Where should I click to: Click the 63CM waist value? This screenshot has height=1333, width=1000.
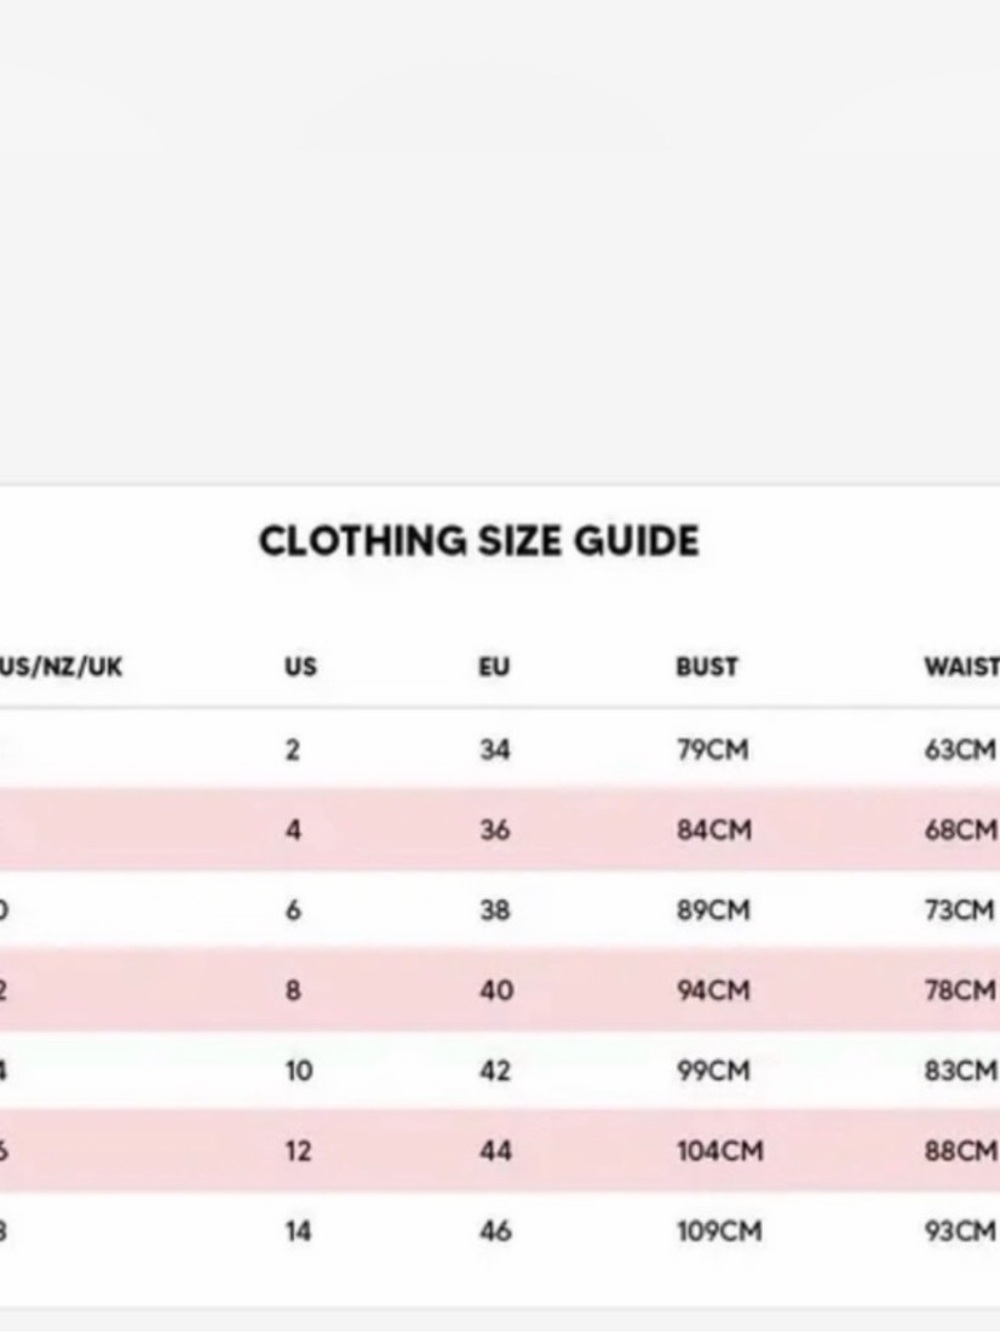(961, 750)
